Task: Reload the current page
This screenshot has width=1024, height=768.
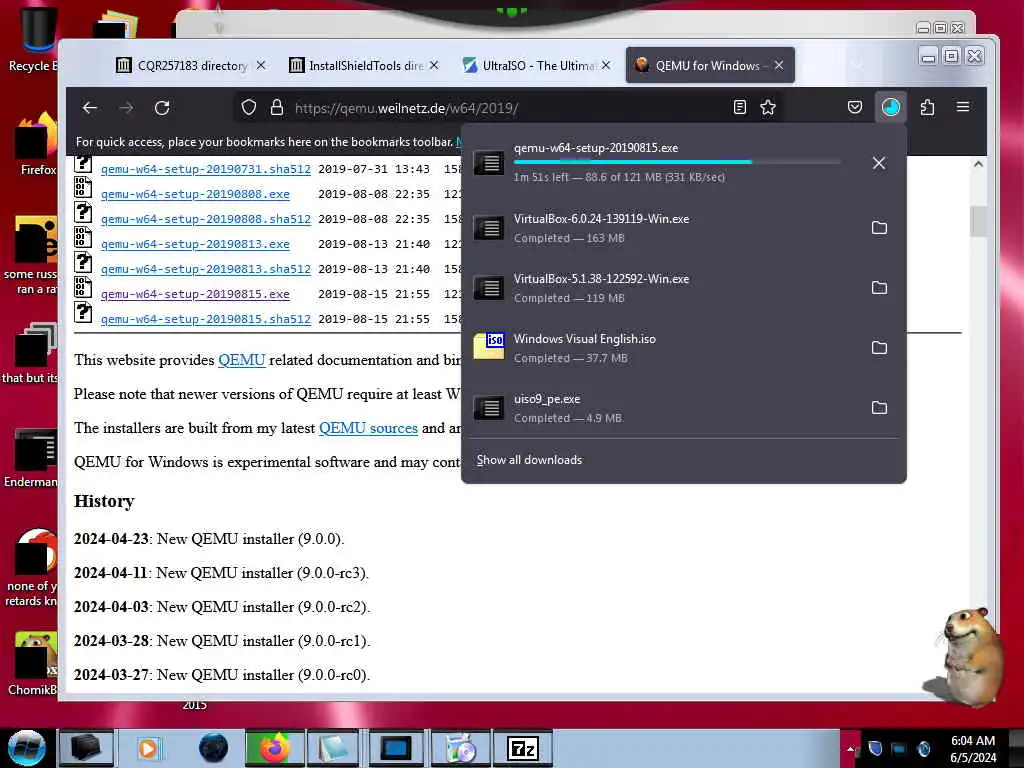Action: [162, 108]
